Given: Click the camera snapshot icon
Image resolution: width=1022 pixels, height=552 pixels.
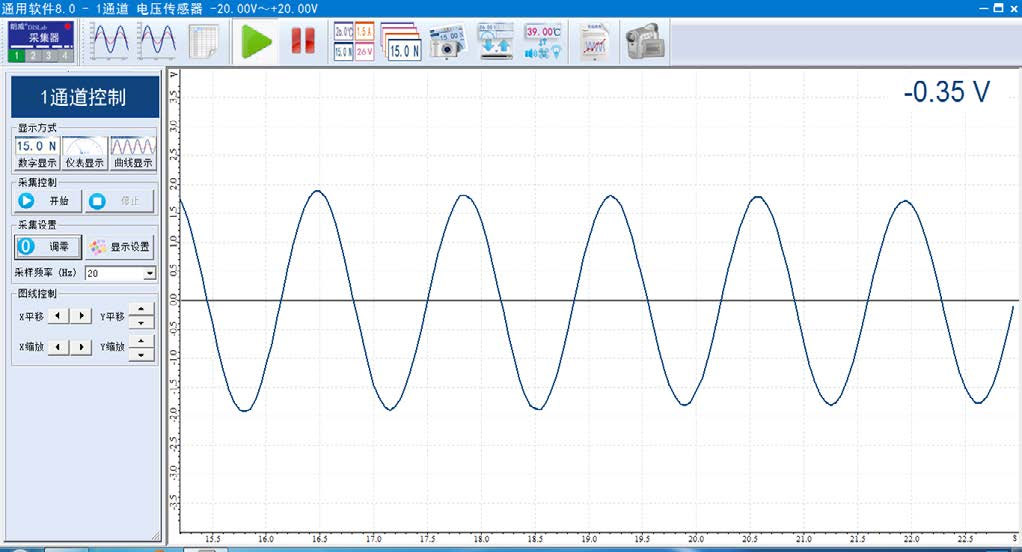Looking at the screenshot, I should coord(448,41).
